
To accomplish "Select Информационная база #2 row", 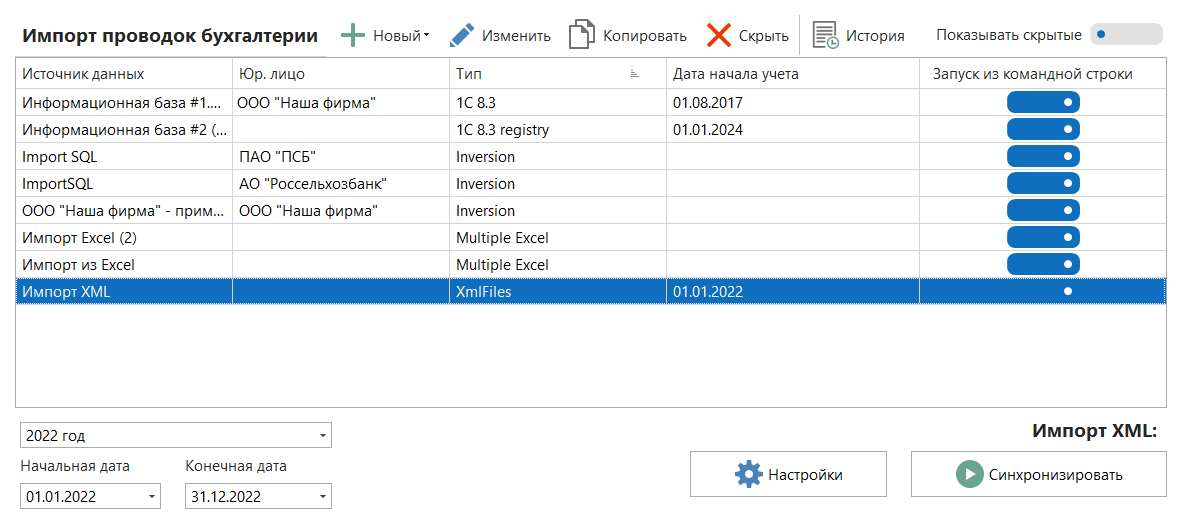I will tap(120, 129).
